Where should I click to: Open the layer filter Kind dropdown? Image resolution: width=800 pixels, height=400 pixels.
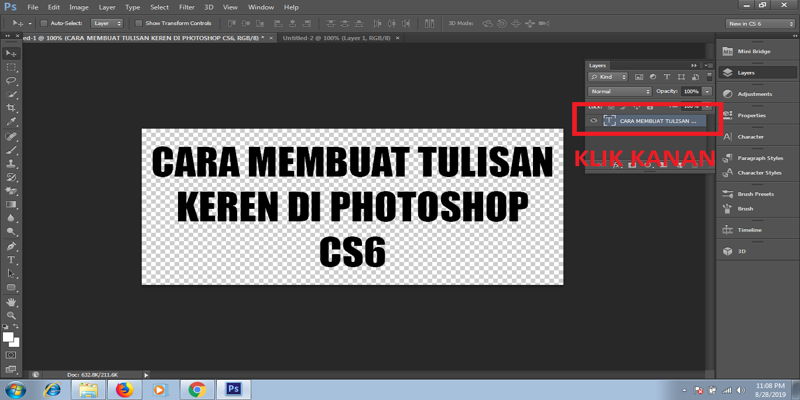click(608, 77)
